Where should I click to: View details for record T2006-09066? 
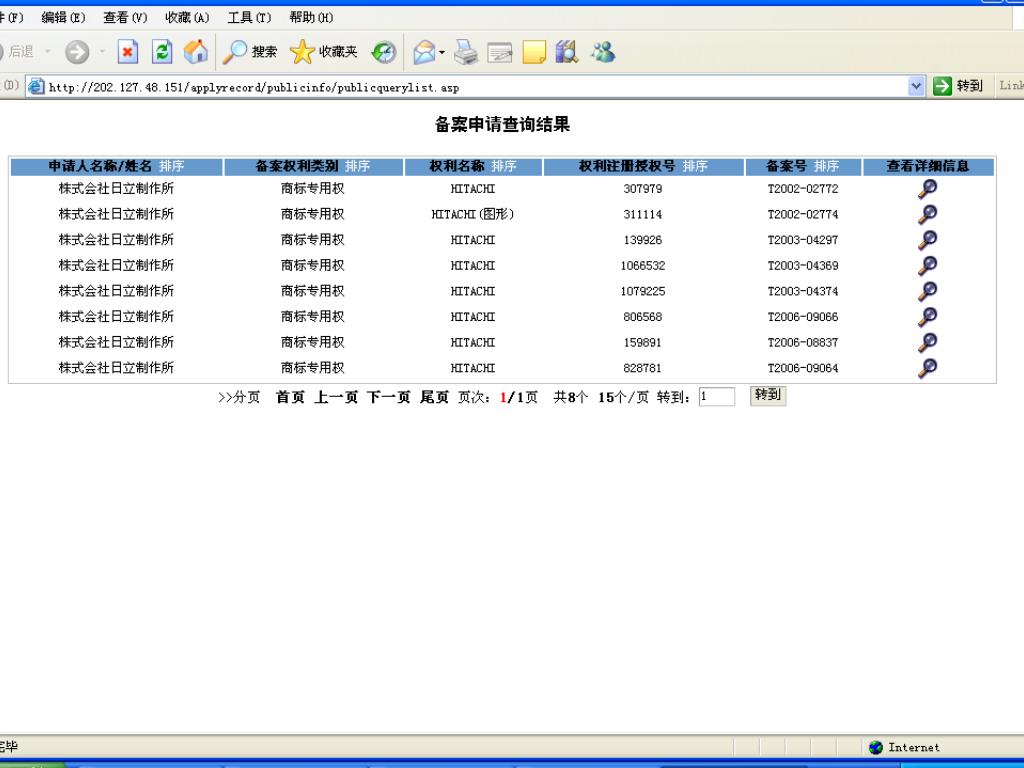point(927,317)
